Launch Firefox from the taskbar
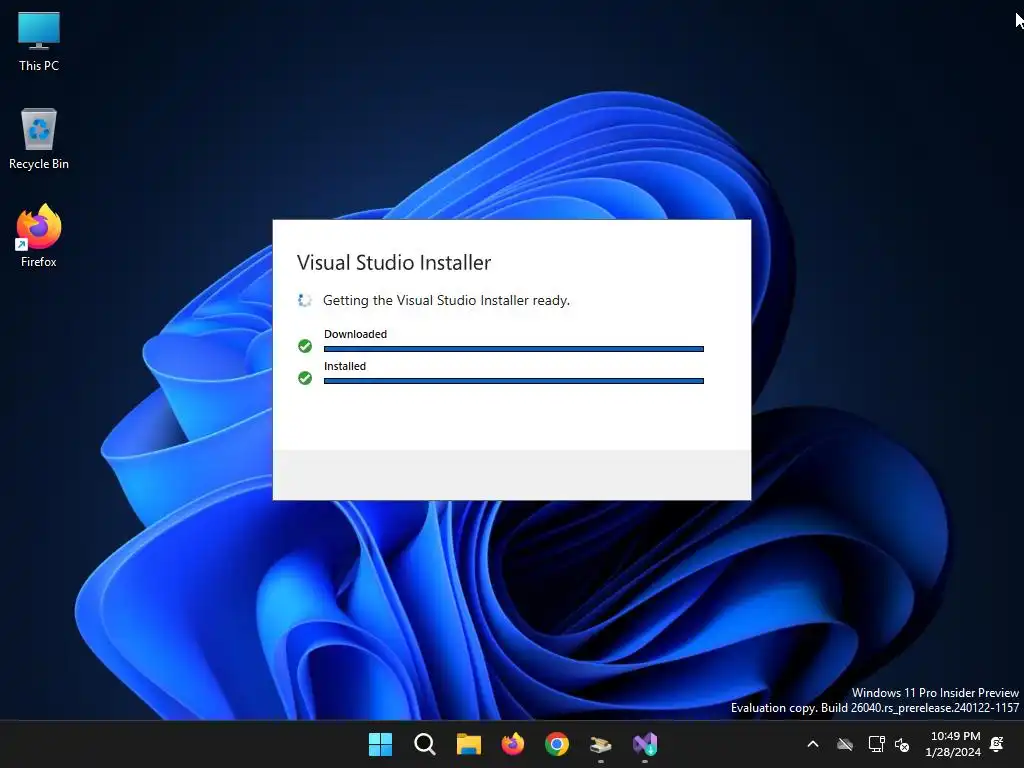 pyautogui.click(x=513, y=744)
